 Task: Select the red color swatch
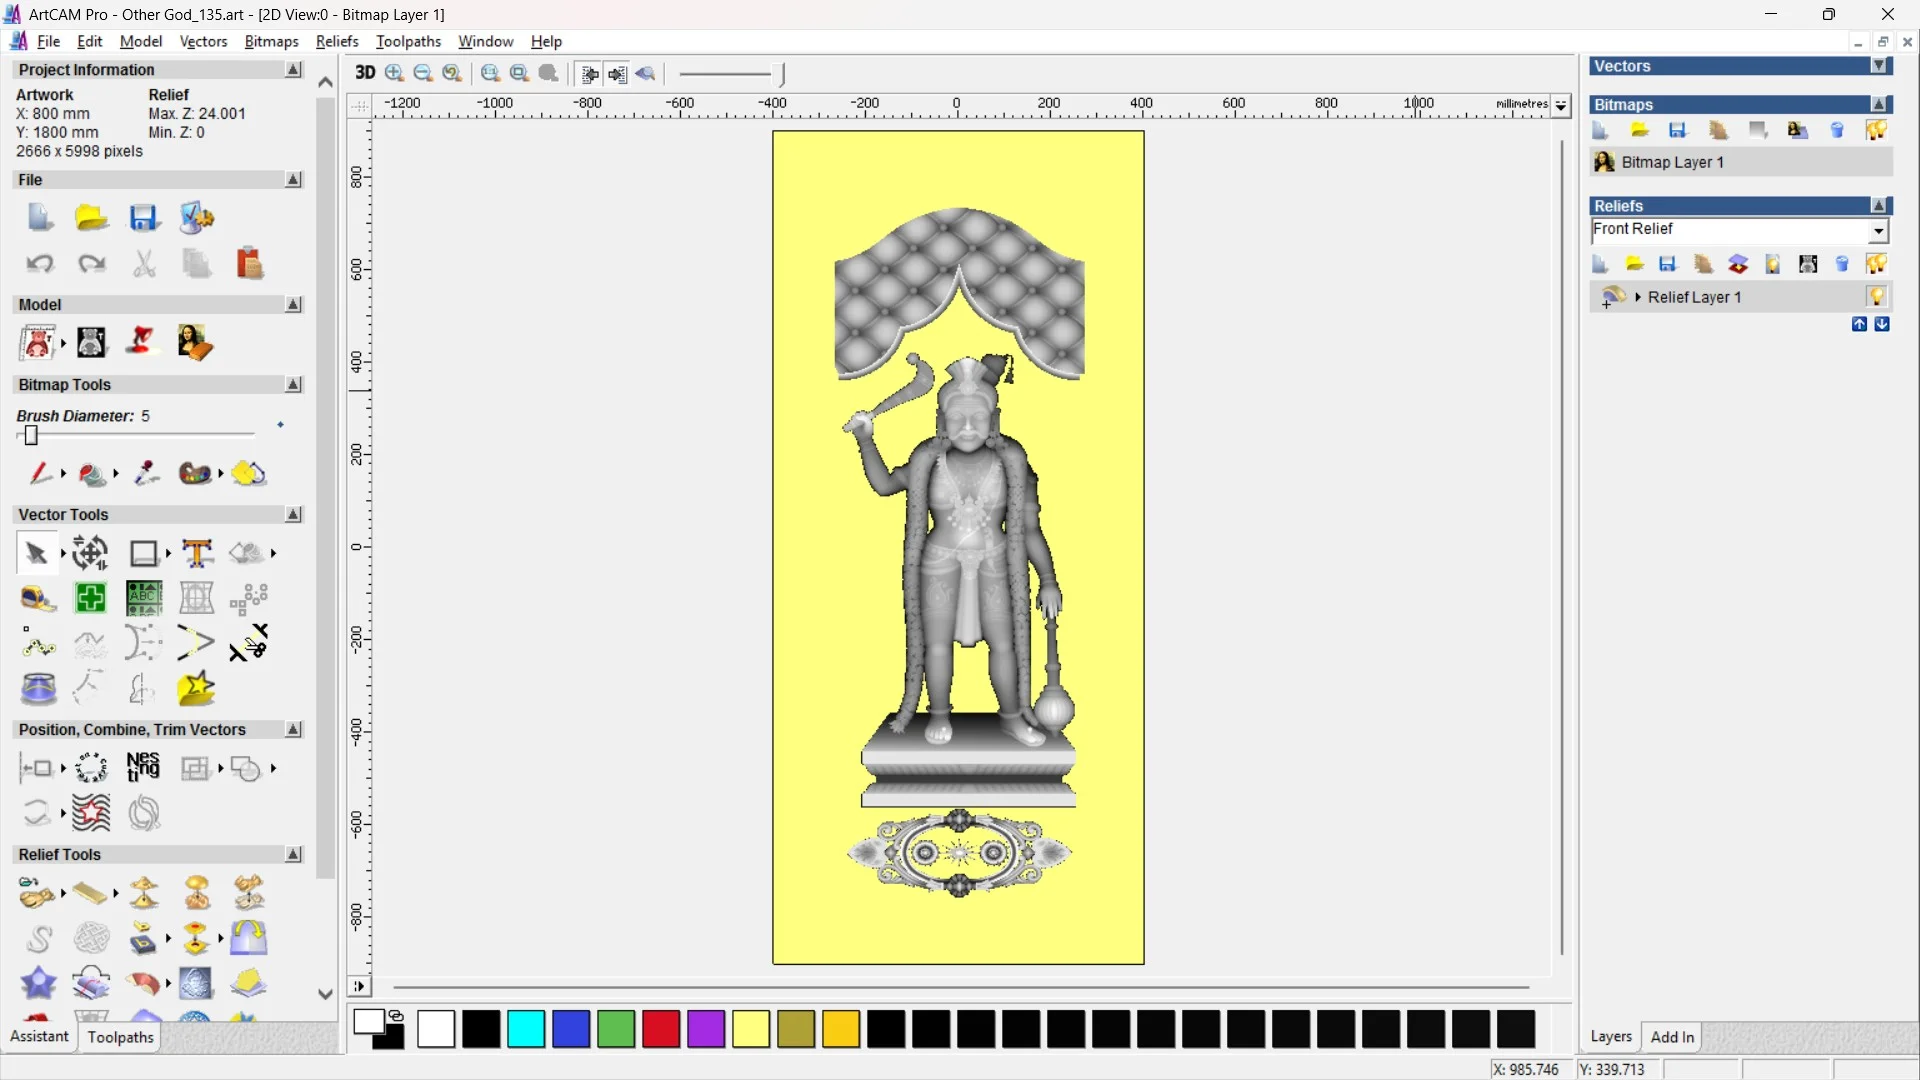(x=660, y=1029)
